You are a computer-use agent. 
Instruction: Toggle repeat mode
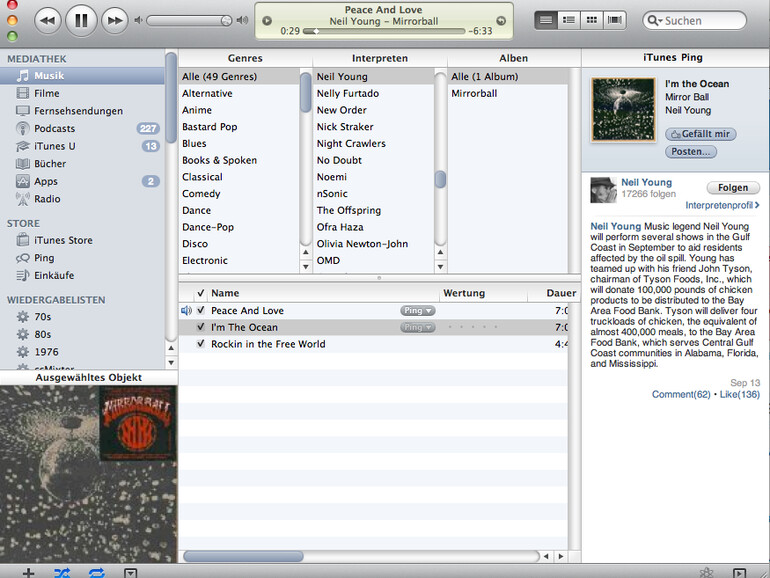97,573
